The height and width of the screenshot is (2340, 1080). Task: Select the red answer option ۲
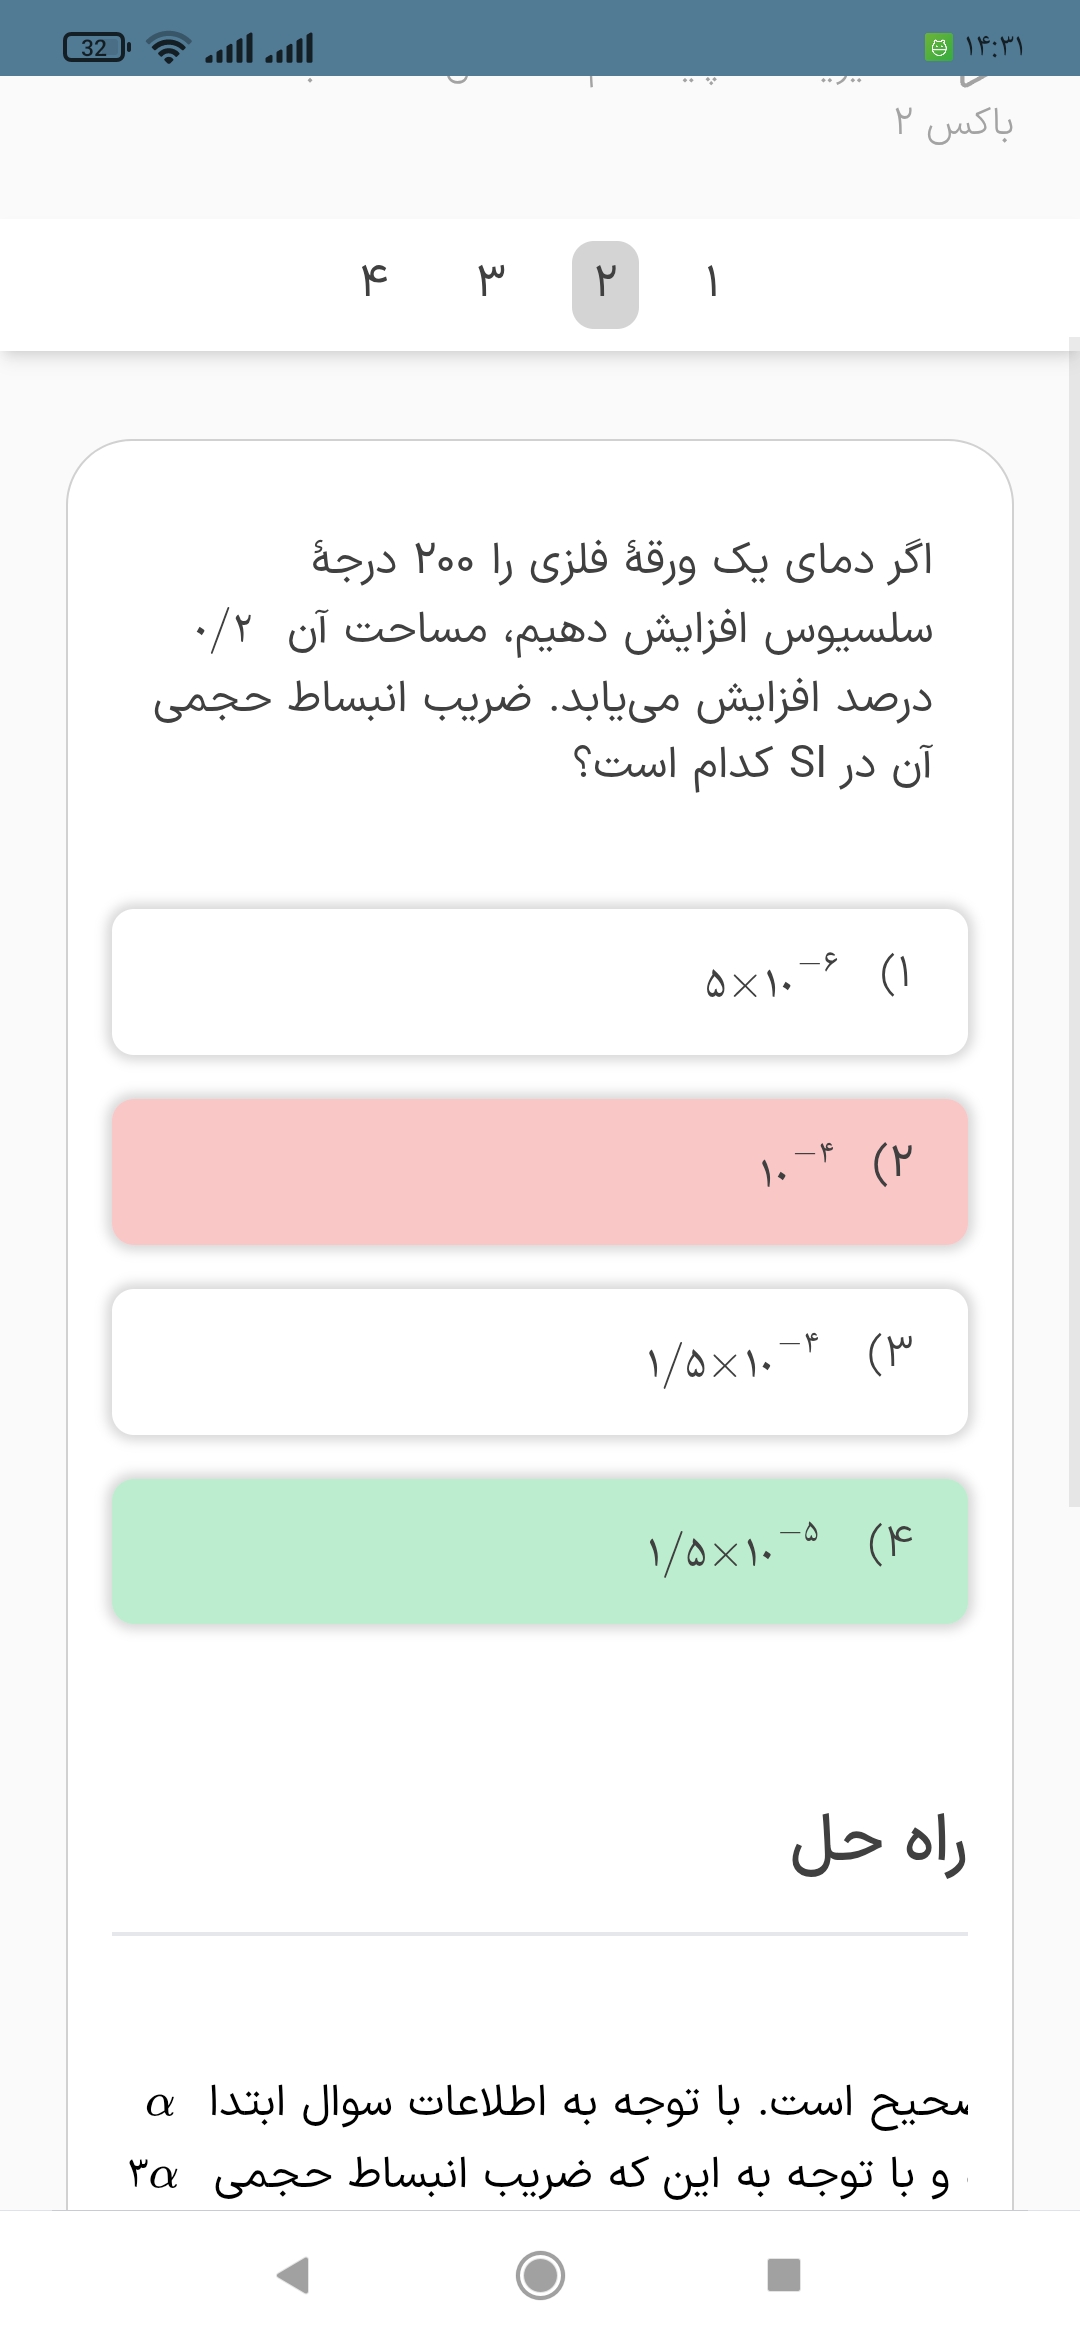pyautogui.click(x=540, y=1172)
